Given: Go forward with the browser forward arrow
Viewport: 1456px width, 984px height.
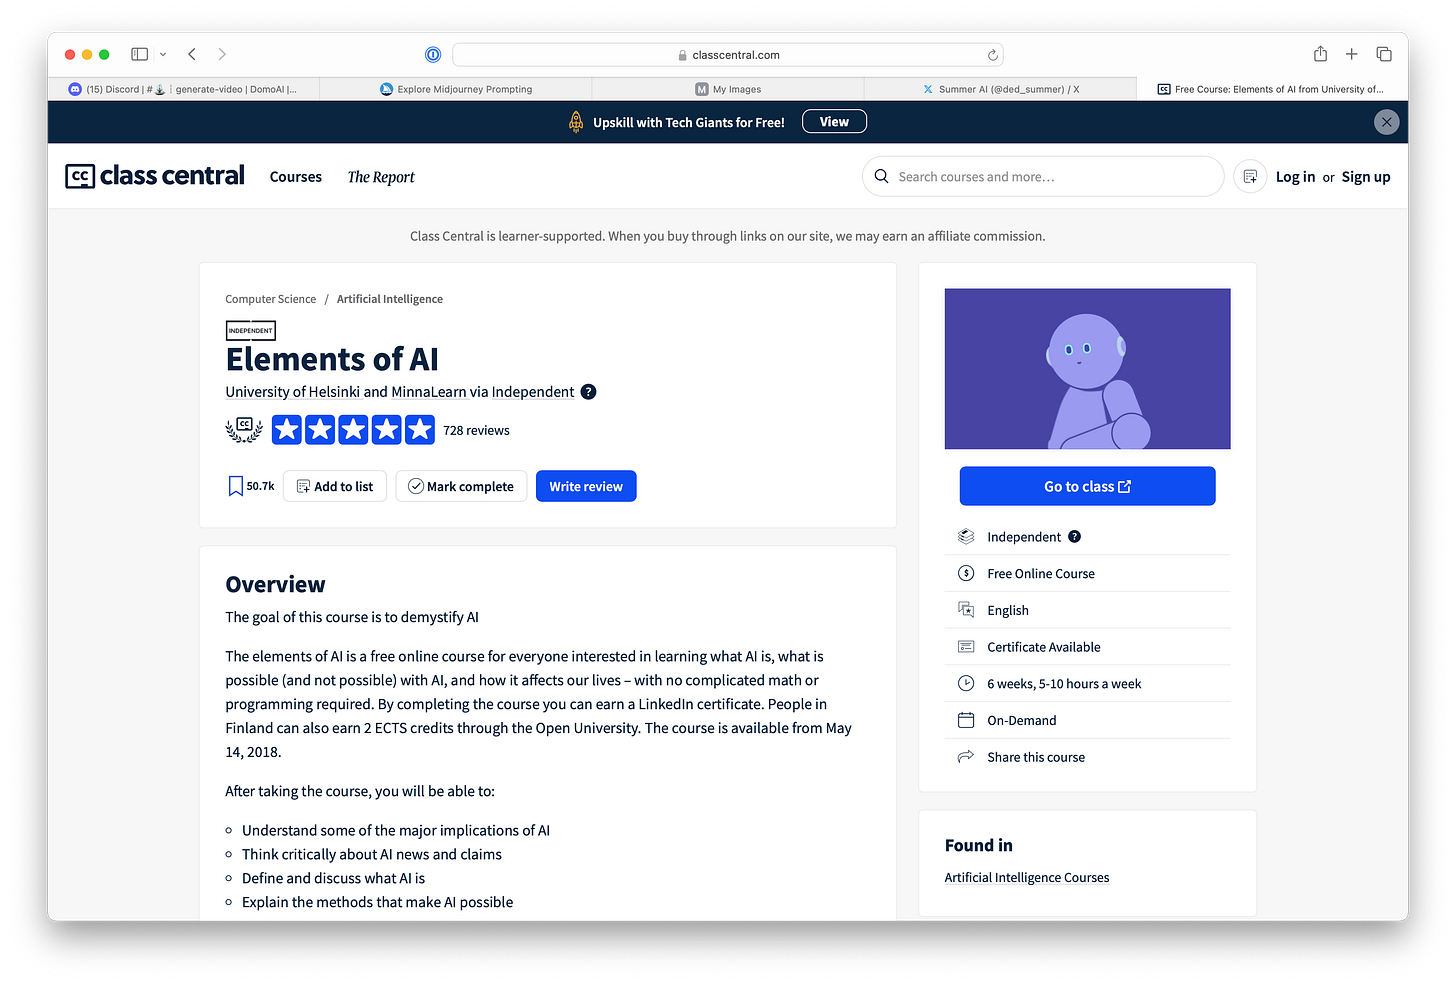Looking at the screenshot, I should pos(222,54).
